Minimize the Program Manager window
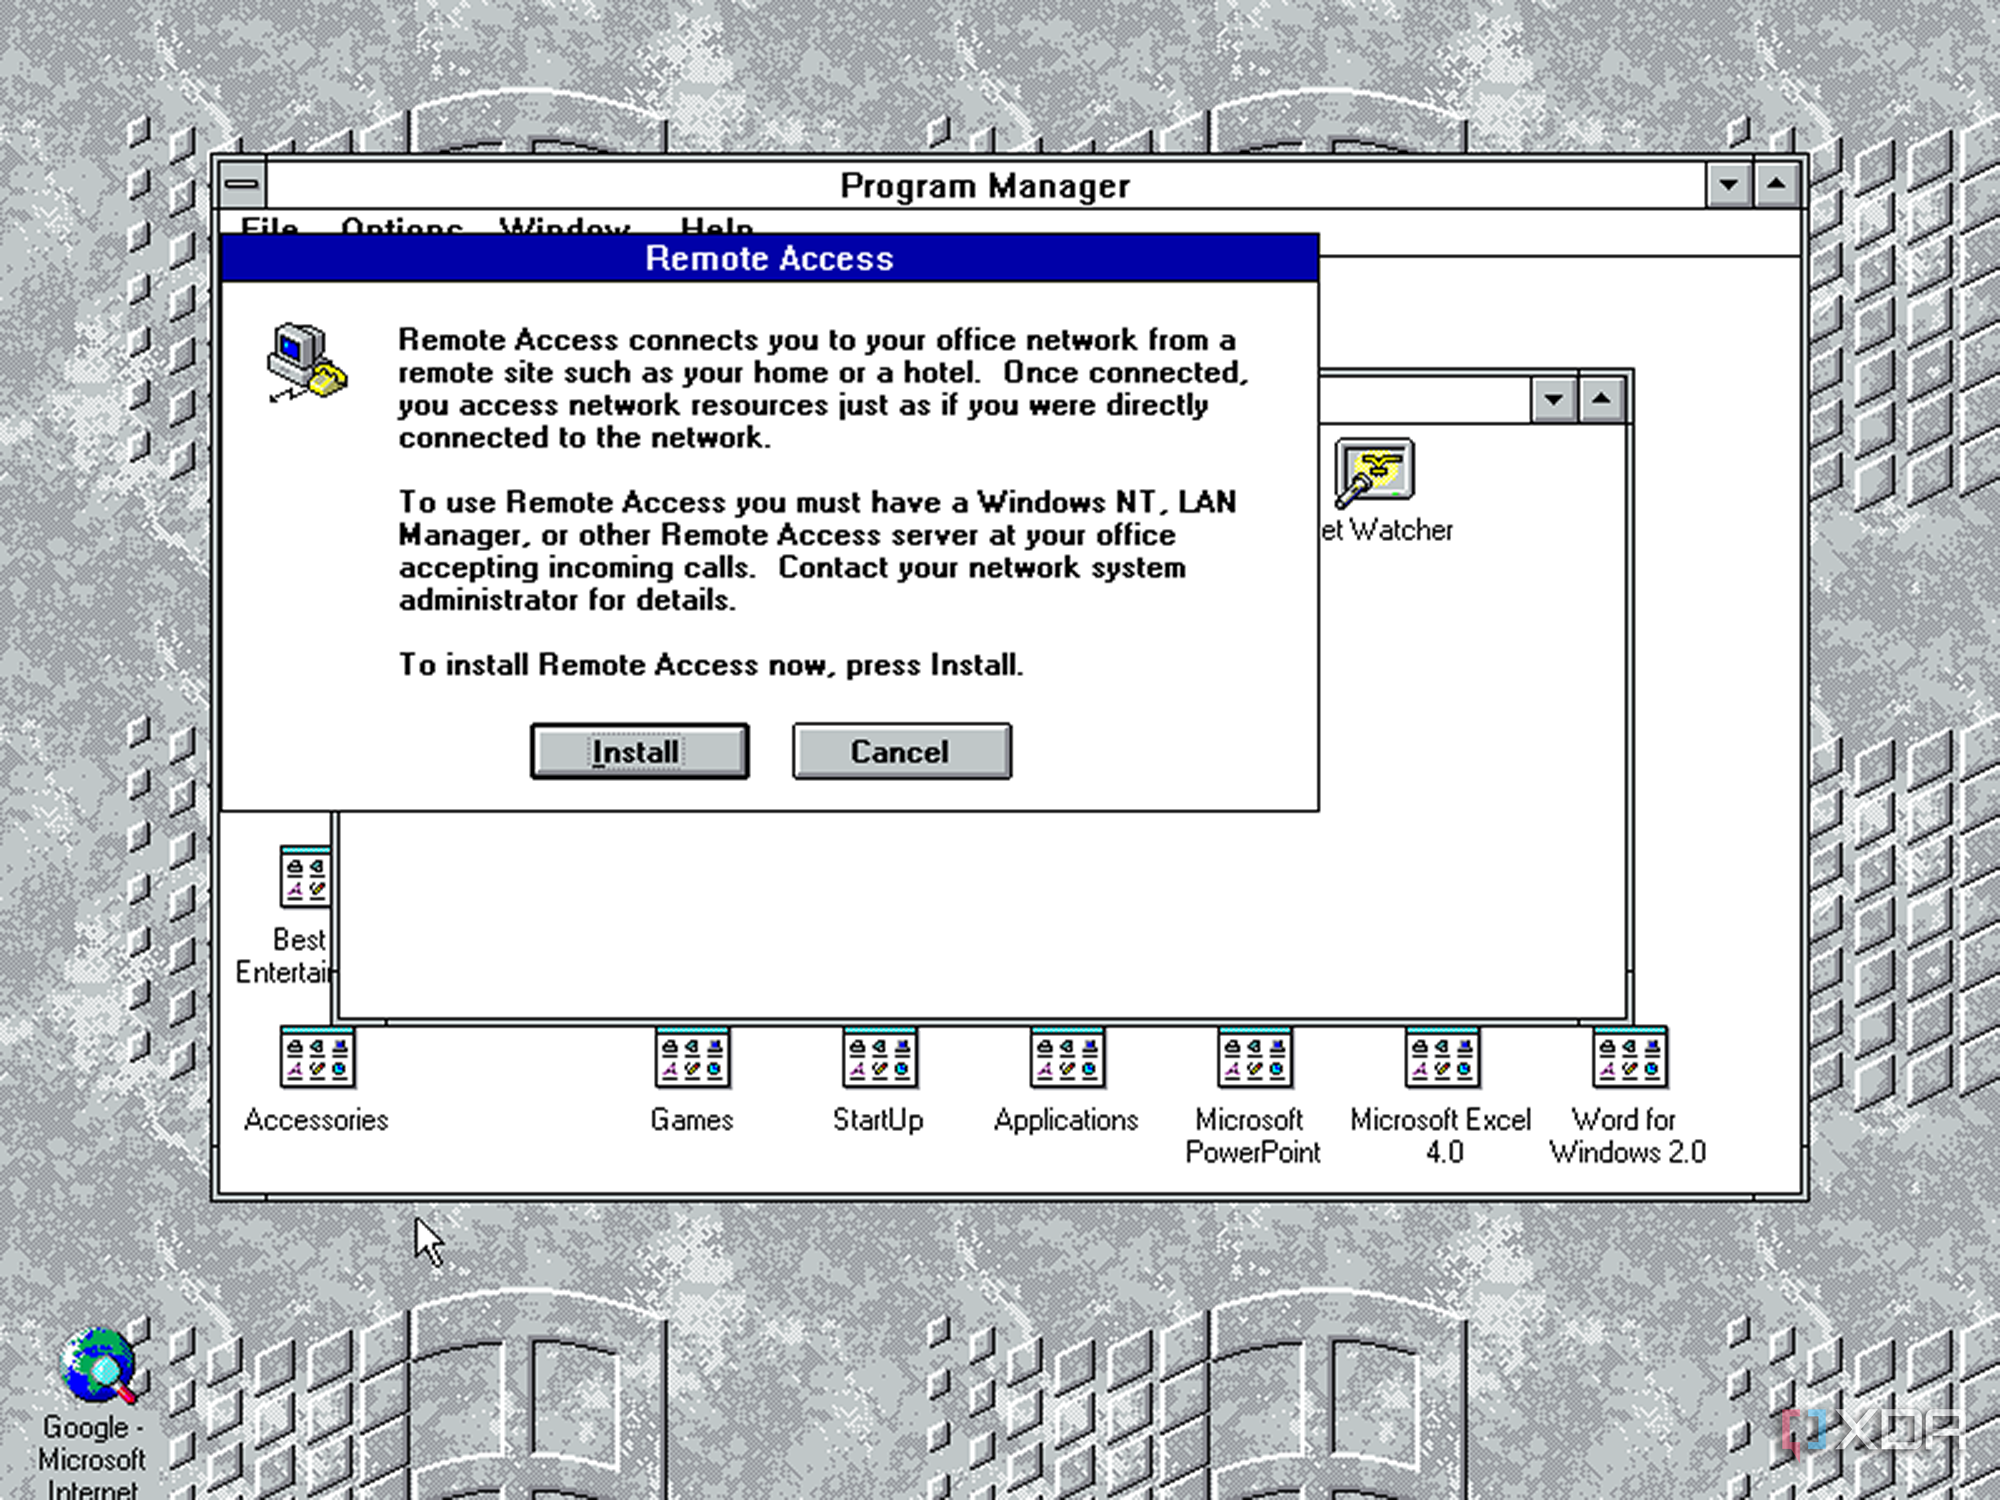The height and width of the screenshot is (1500, 2000). coord(1729,185)
